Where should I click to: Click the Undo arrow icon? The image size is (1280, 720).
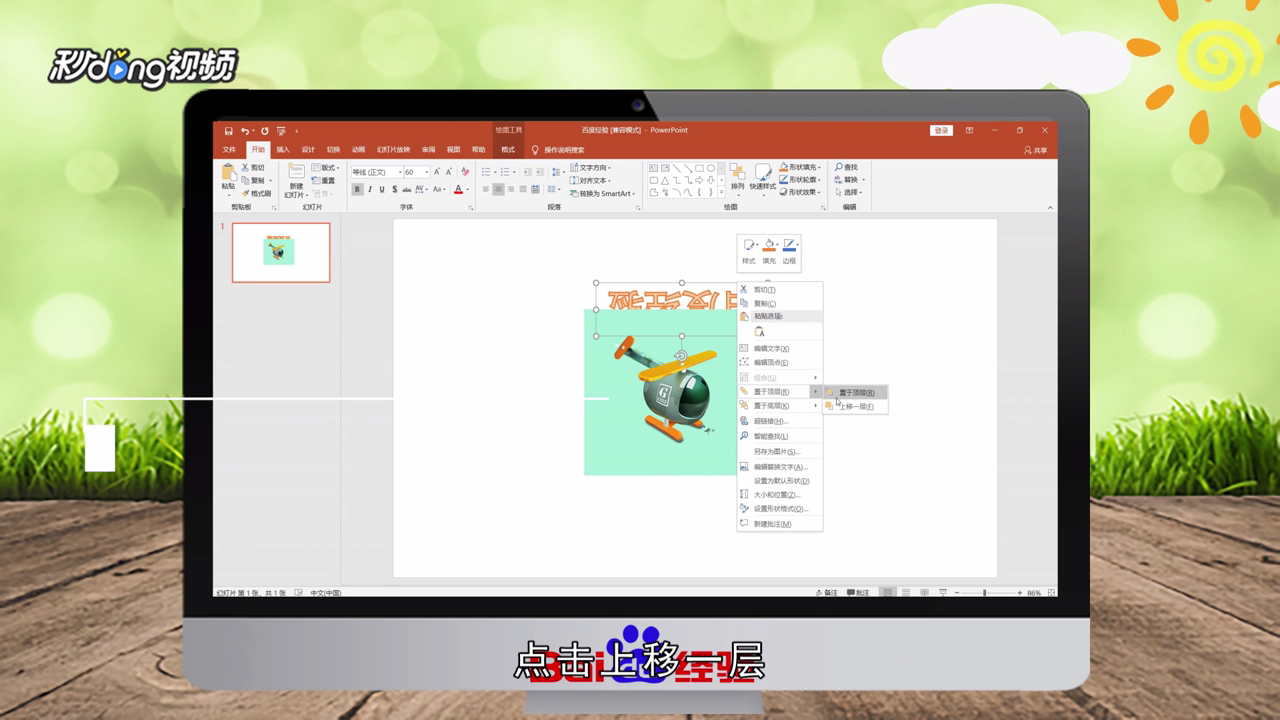[x=245, y=131]
